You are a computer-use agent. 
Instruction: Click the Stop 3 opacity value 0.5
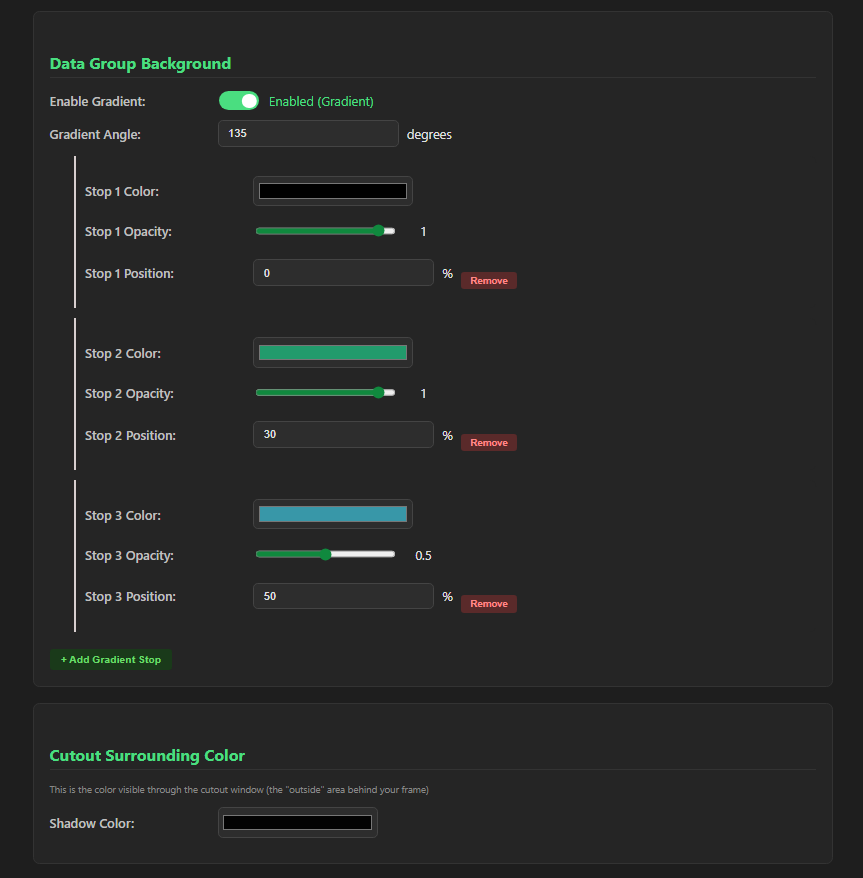point(423,555)
